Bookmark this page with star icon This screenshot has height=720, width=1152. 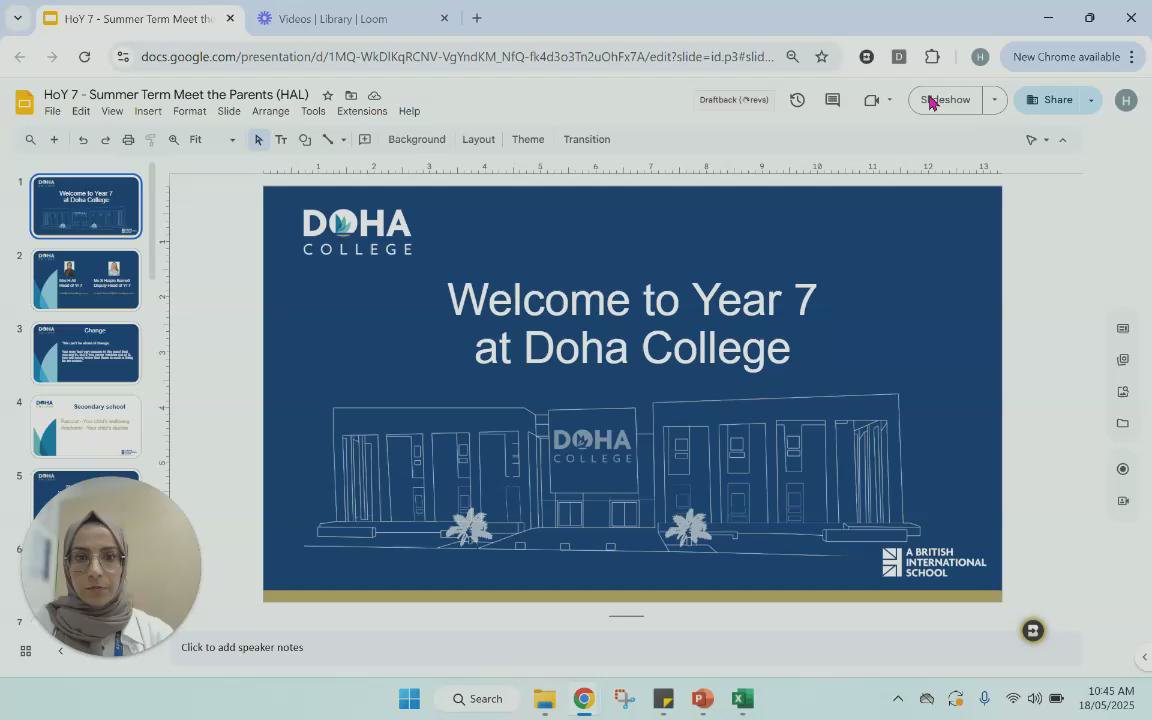click(x=822, y=57)
